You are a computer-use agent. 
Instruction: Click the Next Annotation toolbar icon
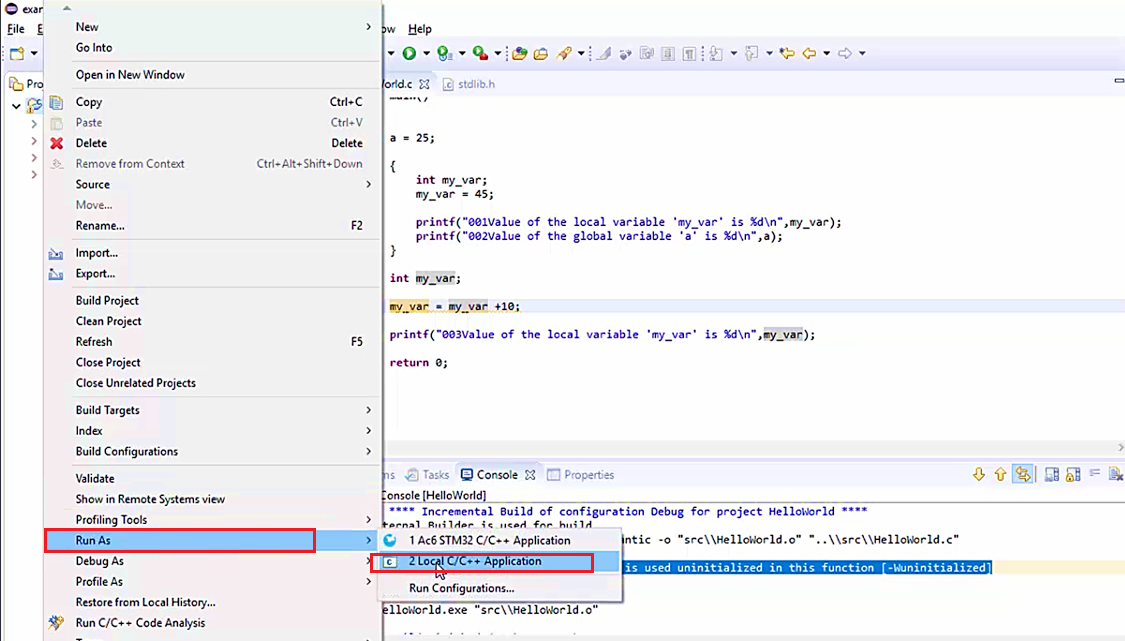(716, 53)
